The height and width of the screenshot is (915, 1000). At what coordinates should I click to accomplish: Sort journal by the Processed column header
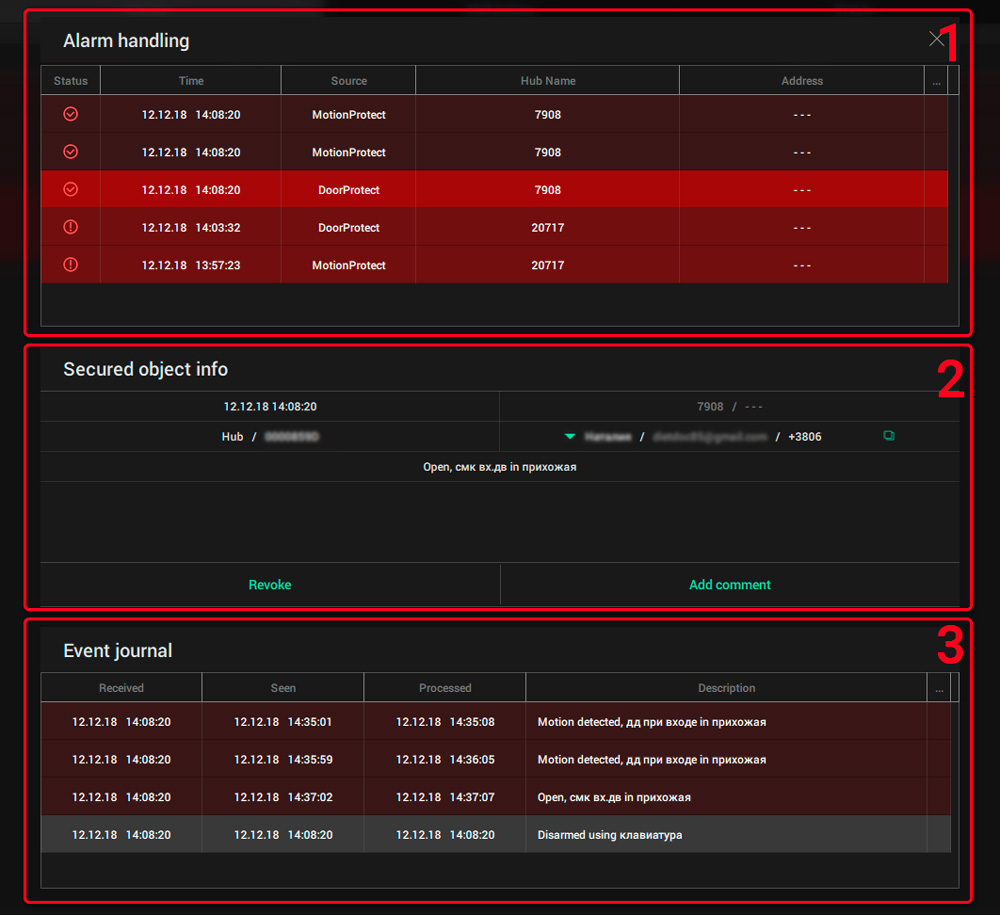[x=445, y=688]
